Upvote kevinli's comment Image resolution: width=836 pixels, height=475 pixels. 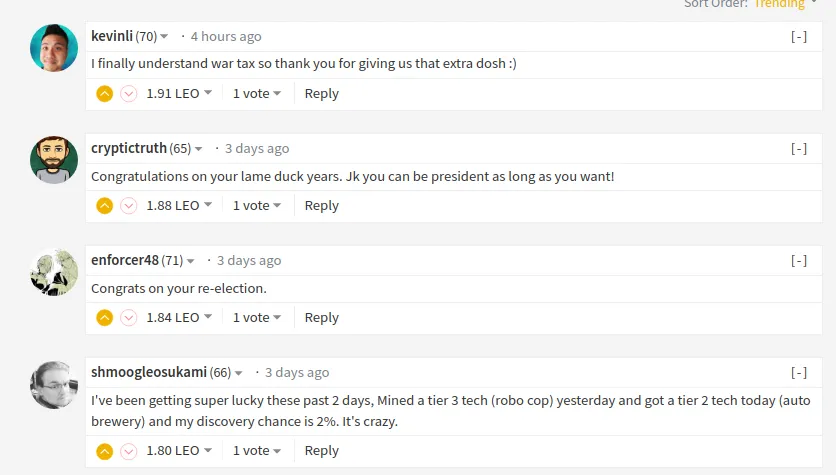pyautogui.click(x=104, y=94)
